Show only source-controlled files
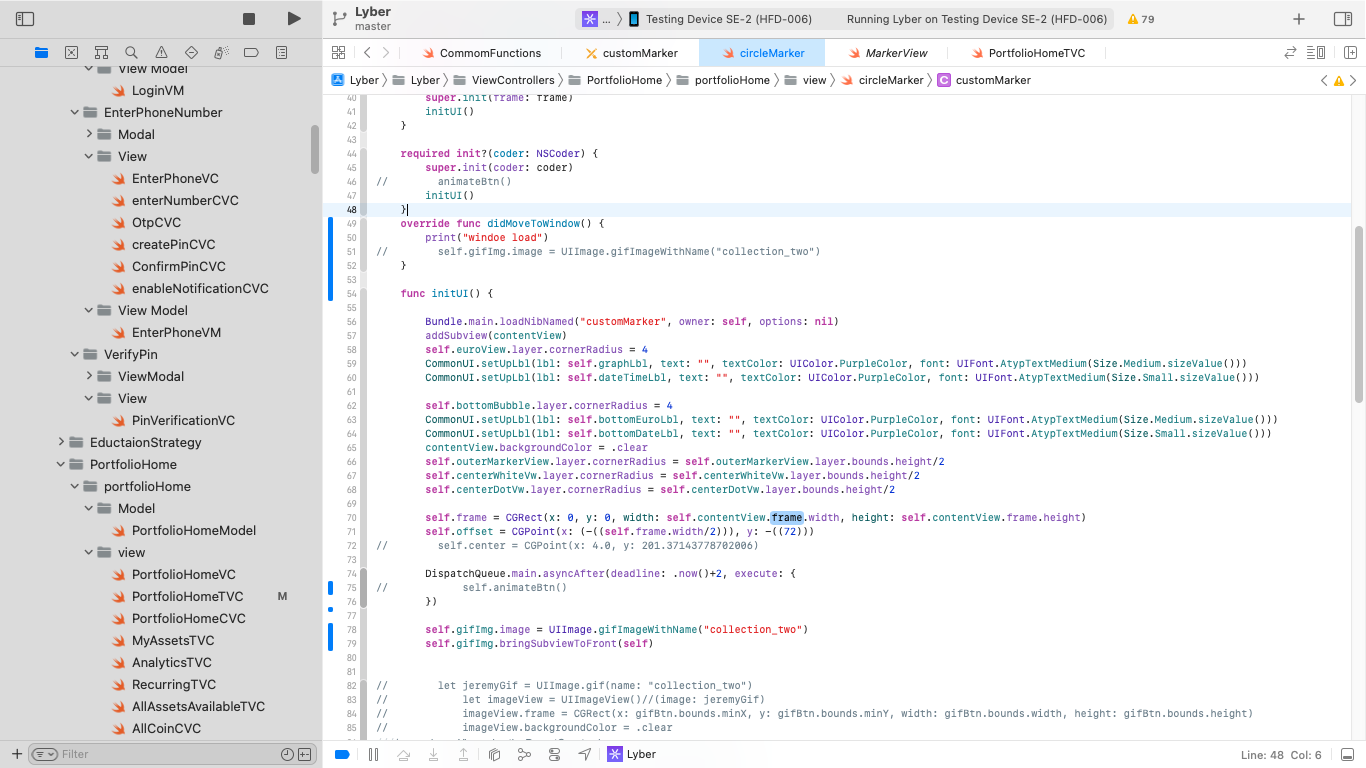The image size is (1366, 768). pos(304,754)
